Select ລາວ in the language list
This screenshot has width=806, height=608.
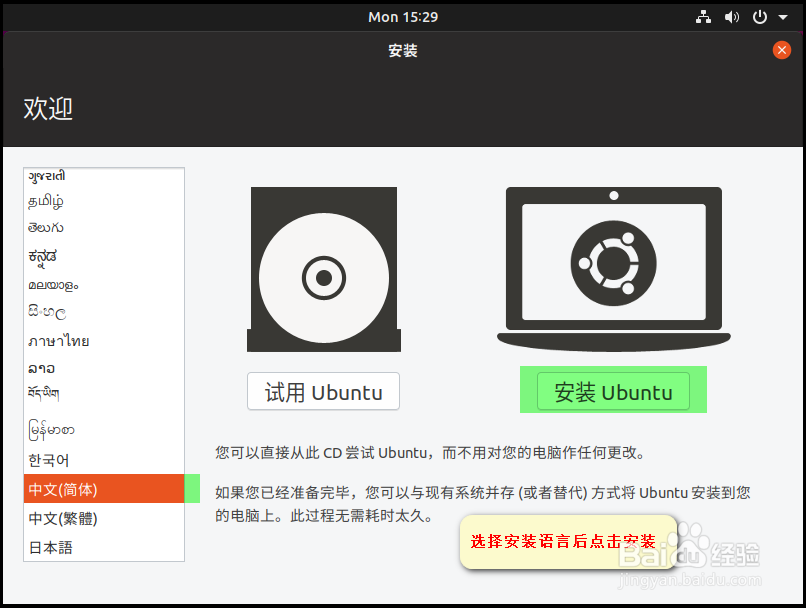[x=104, y=368]
